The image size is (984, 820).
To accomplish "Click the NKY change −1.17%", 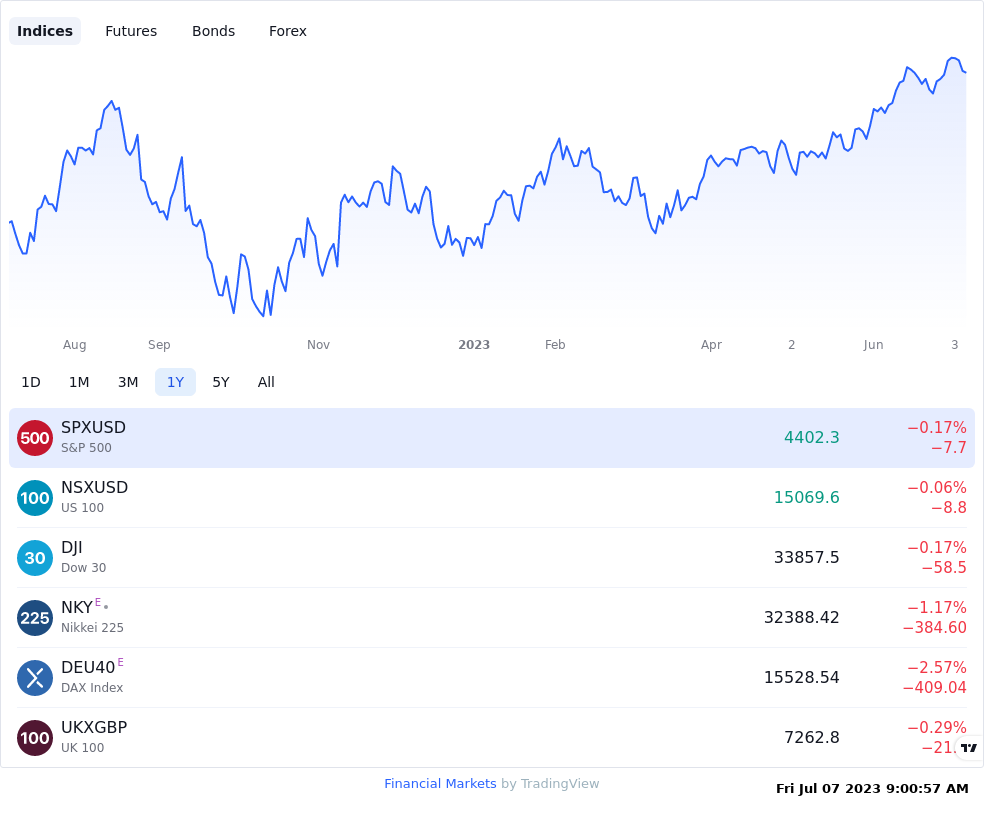I will coord(937,607).
